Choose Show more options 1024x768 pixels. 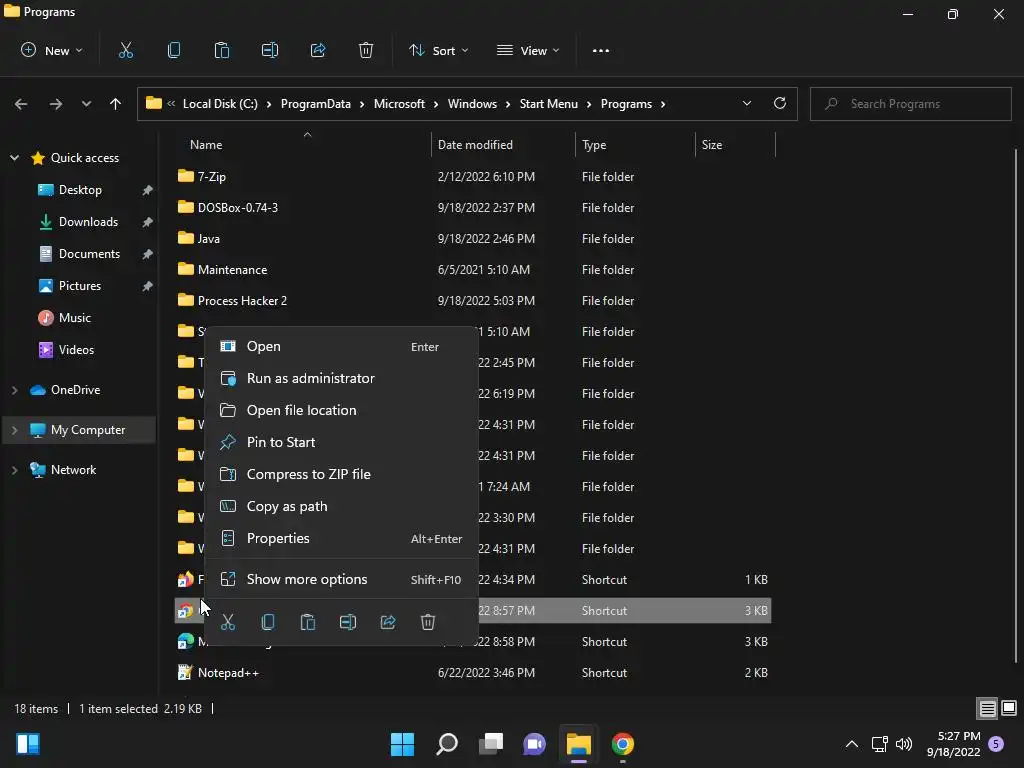pyautogui.click(x=342, y=579)
